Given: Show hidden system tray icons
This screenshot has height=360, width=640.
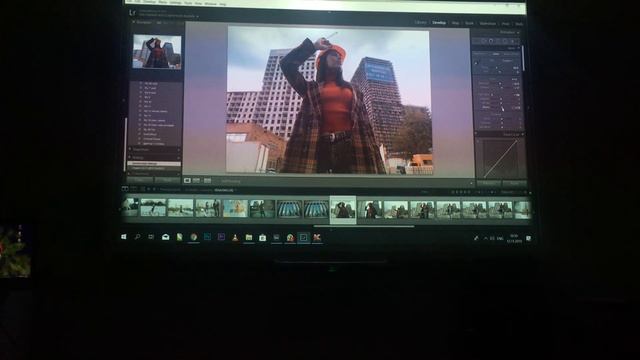Looking at the screenshot, I should click(485, 238).
